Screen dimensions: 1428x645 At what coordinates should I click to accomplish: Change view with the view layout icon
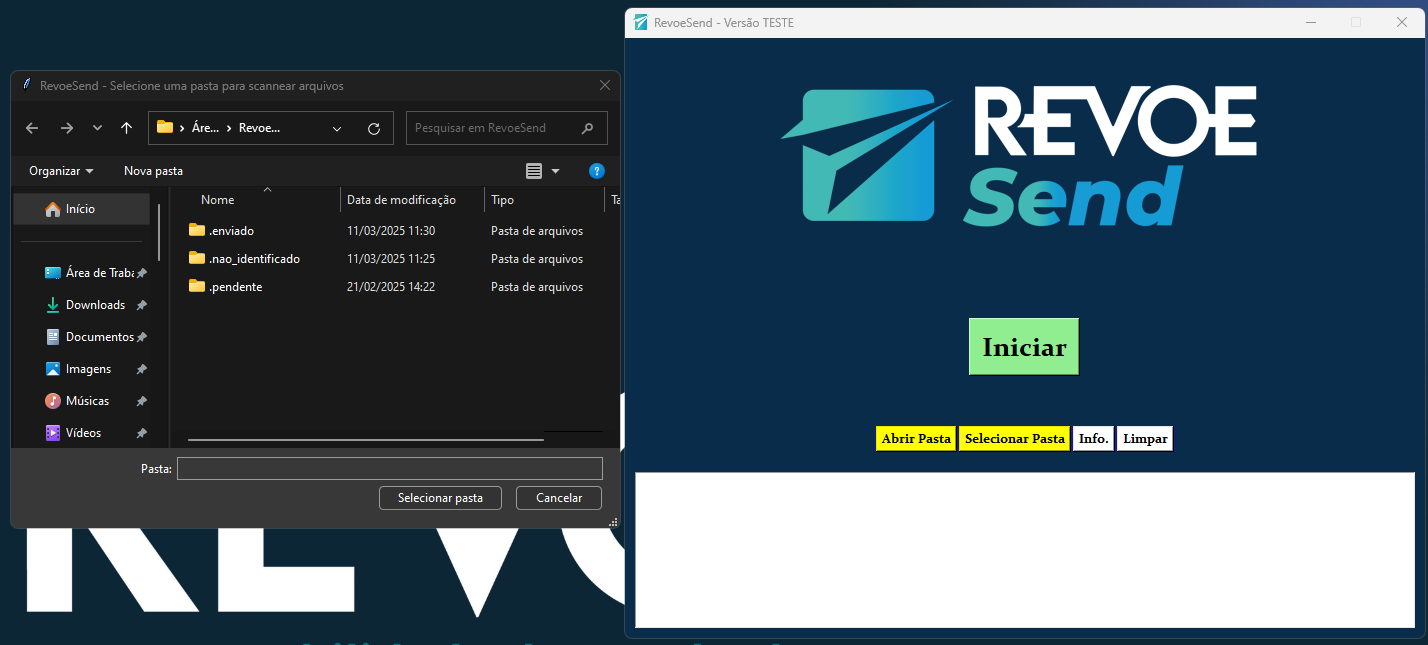tap(534, 171)
